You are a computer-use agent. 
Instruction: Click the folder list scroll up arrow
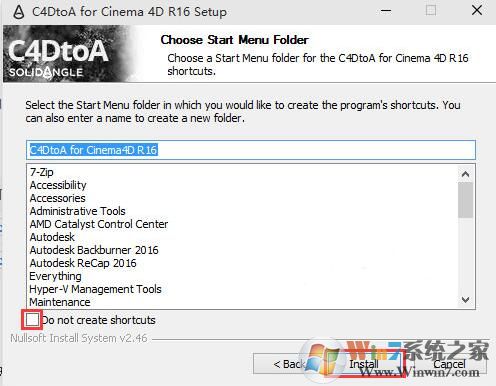click(x=465, y=174)
